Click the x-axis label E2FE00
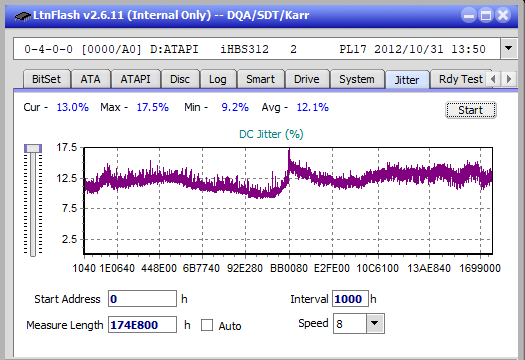 (332, 268)
